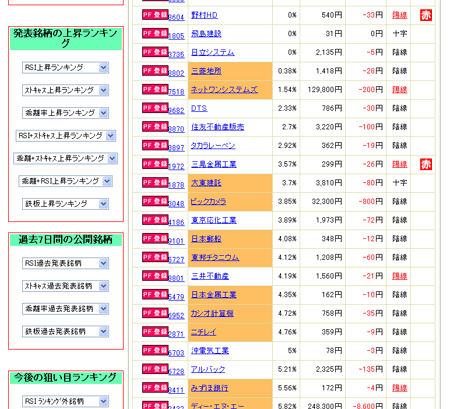Click the PF登録 button for みずほ銀行
The width and height of the screenshot is (450, 409).
(x=155, y=388)
